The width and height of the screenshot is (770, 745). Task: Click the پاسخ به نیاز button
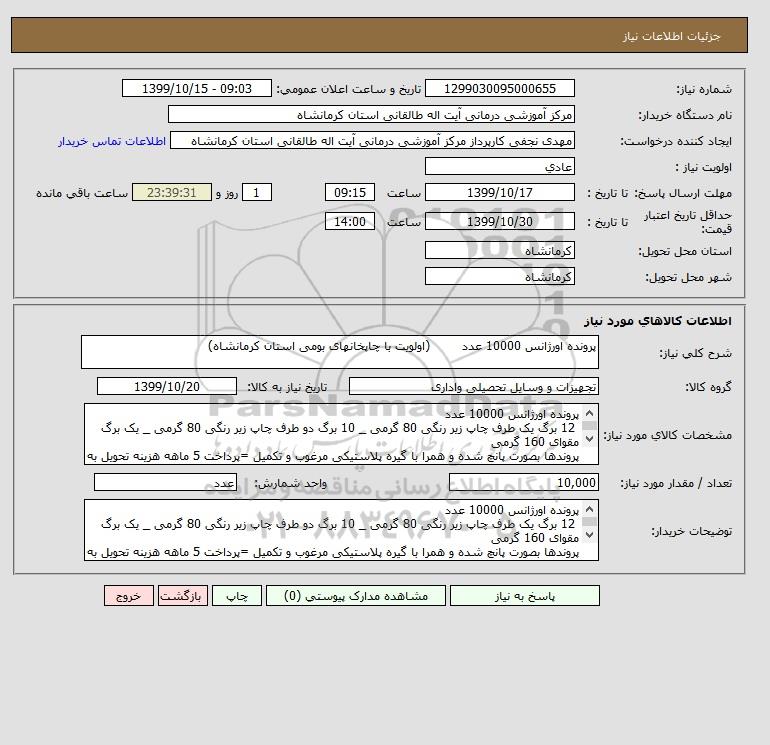click(x=524, y=596)
